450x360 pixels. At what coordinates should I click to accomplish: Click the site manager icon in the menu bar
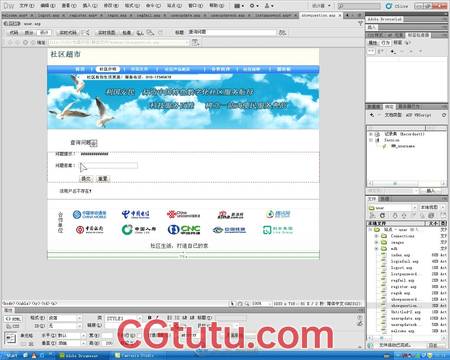pyautogui.click(x=269, y=6)
